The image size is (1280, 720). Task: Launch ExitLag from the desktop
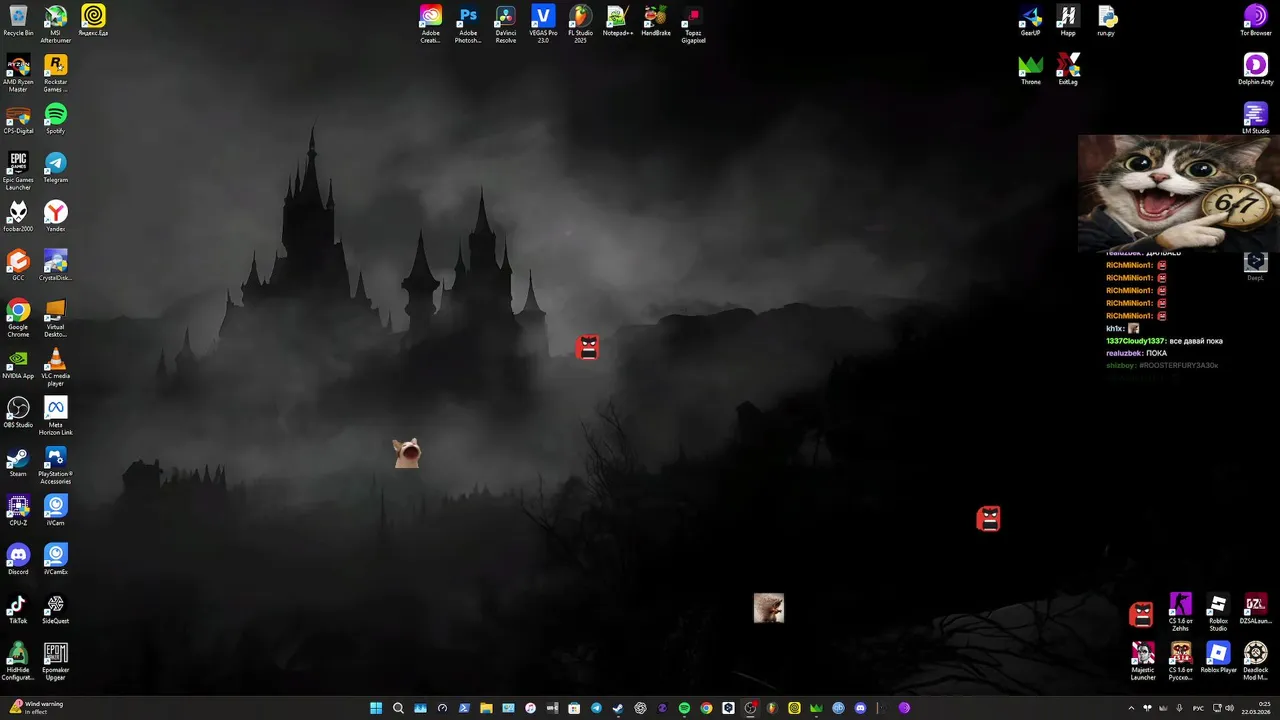(1068, 69)
